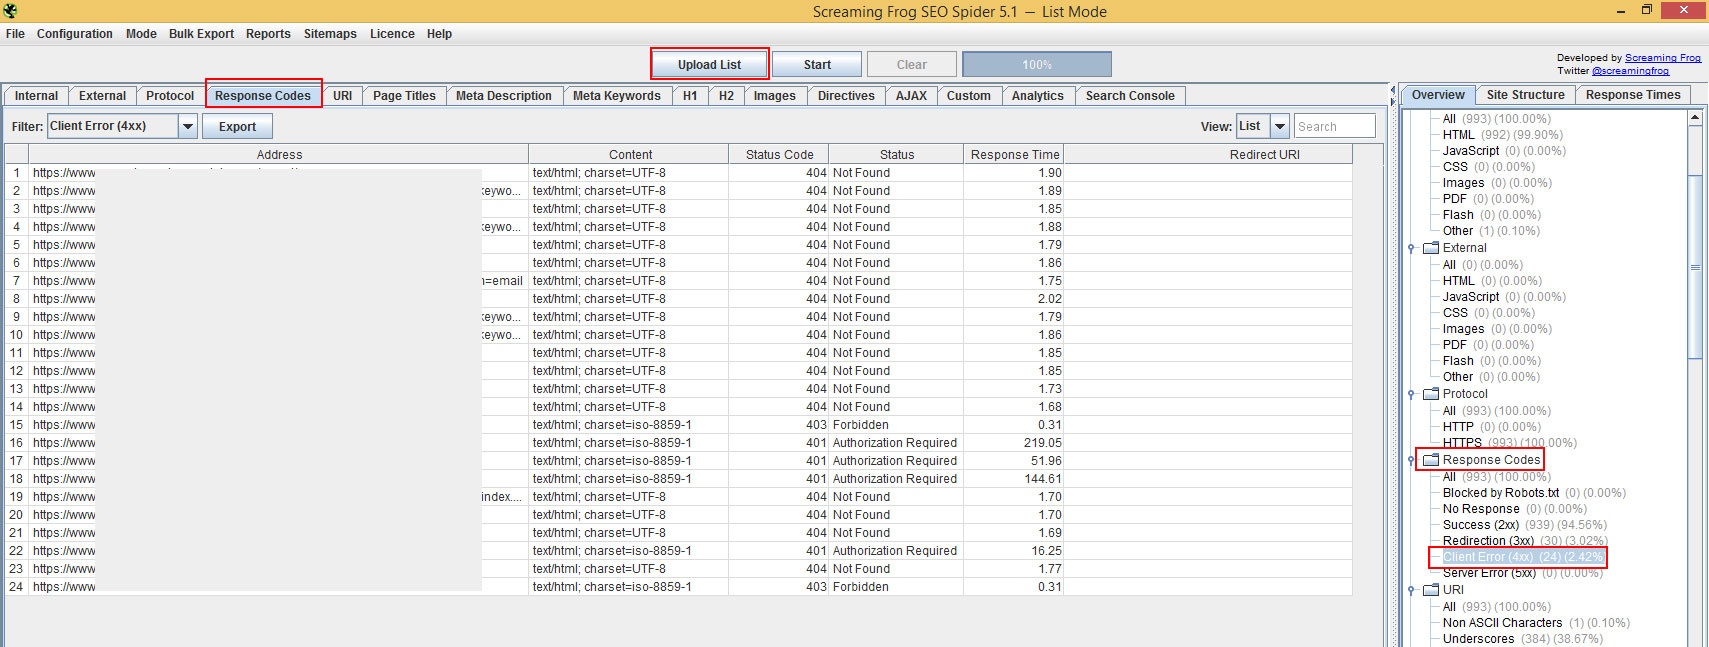Switch to the External tab
Screen dimensions: 1709x647
[x=102, y=96]
